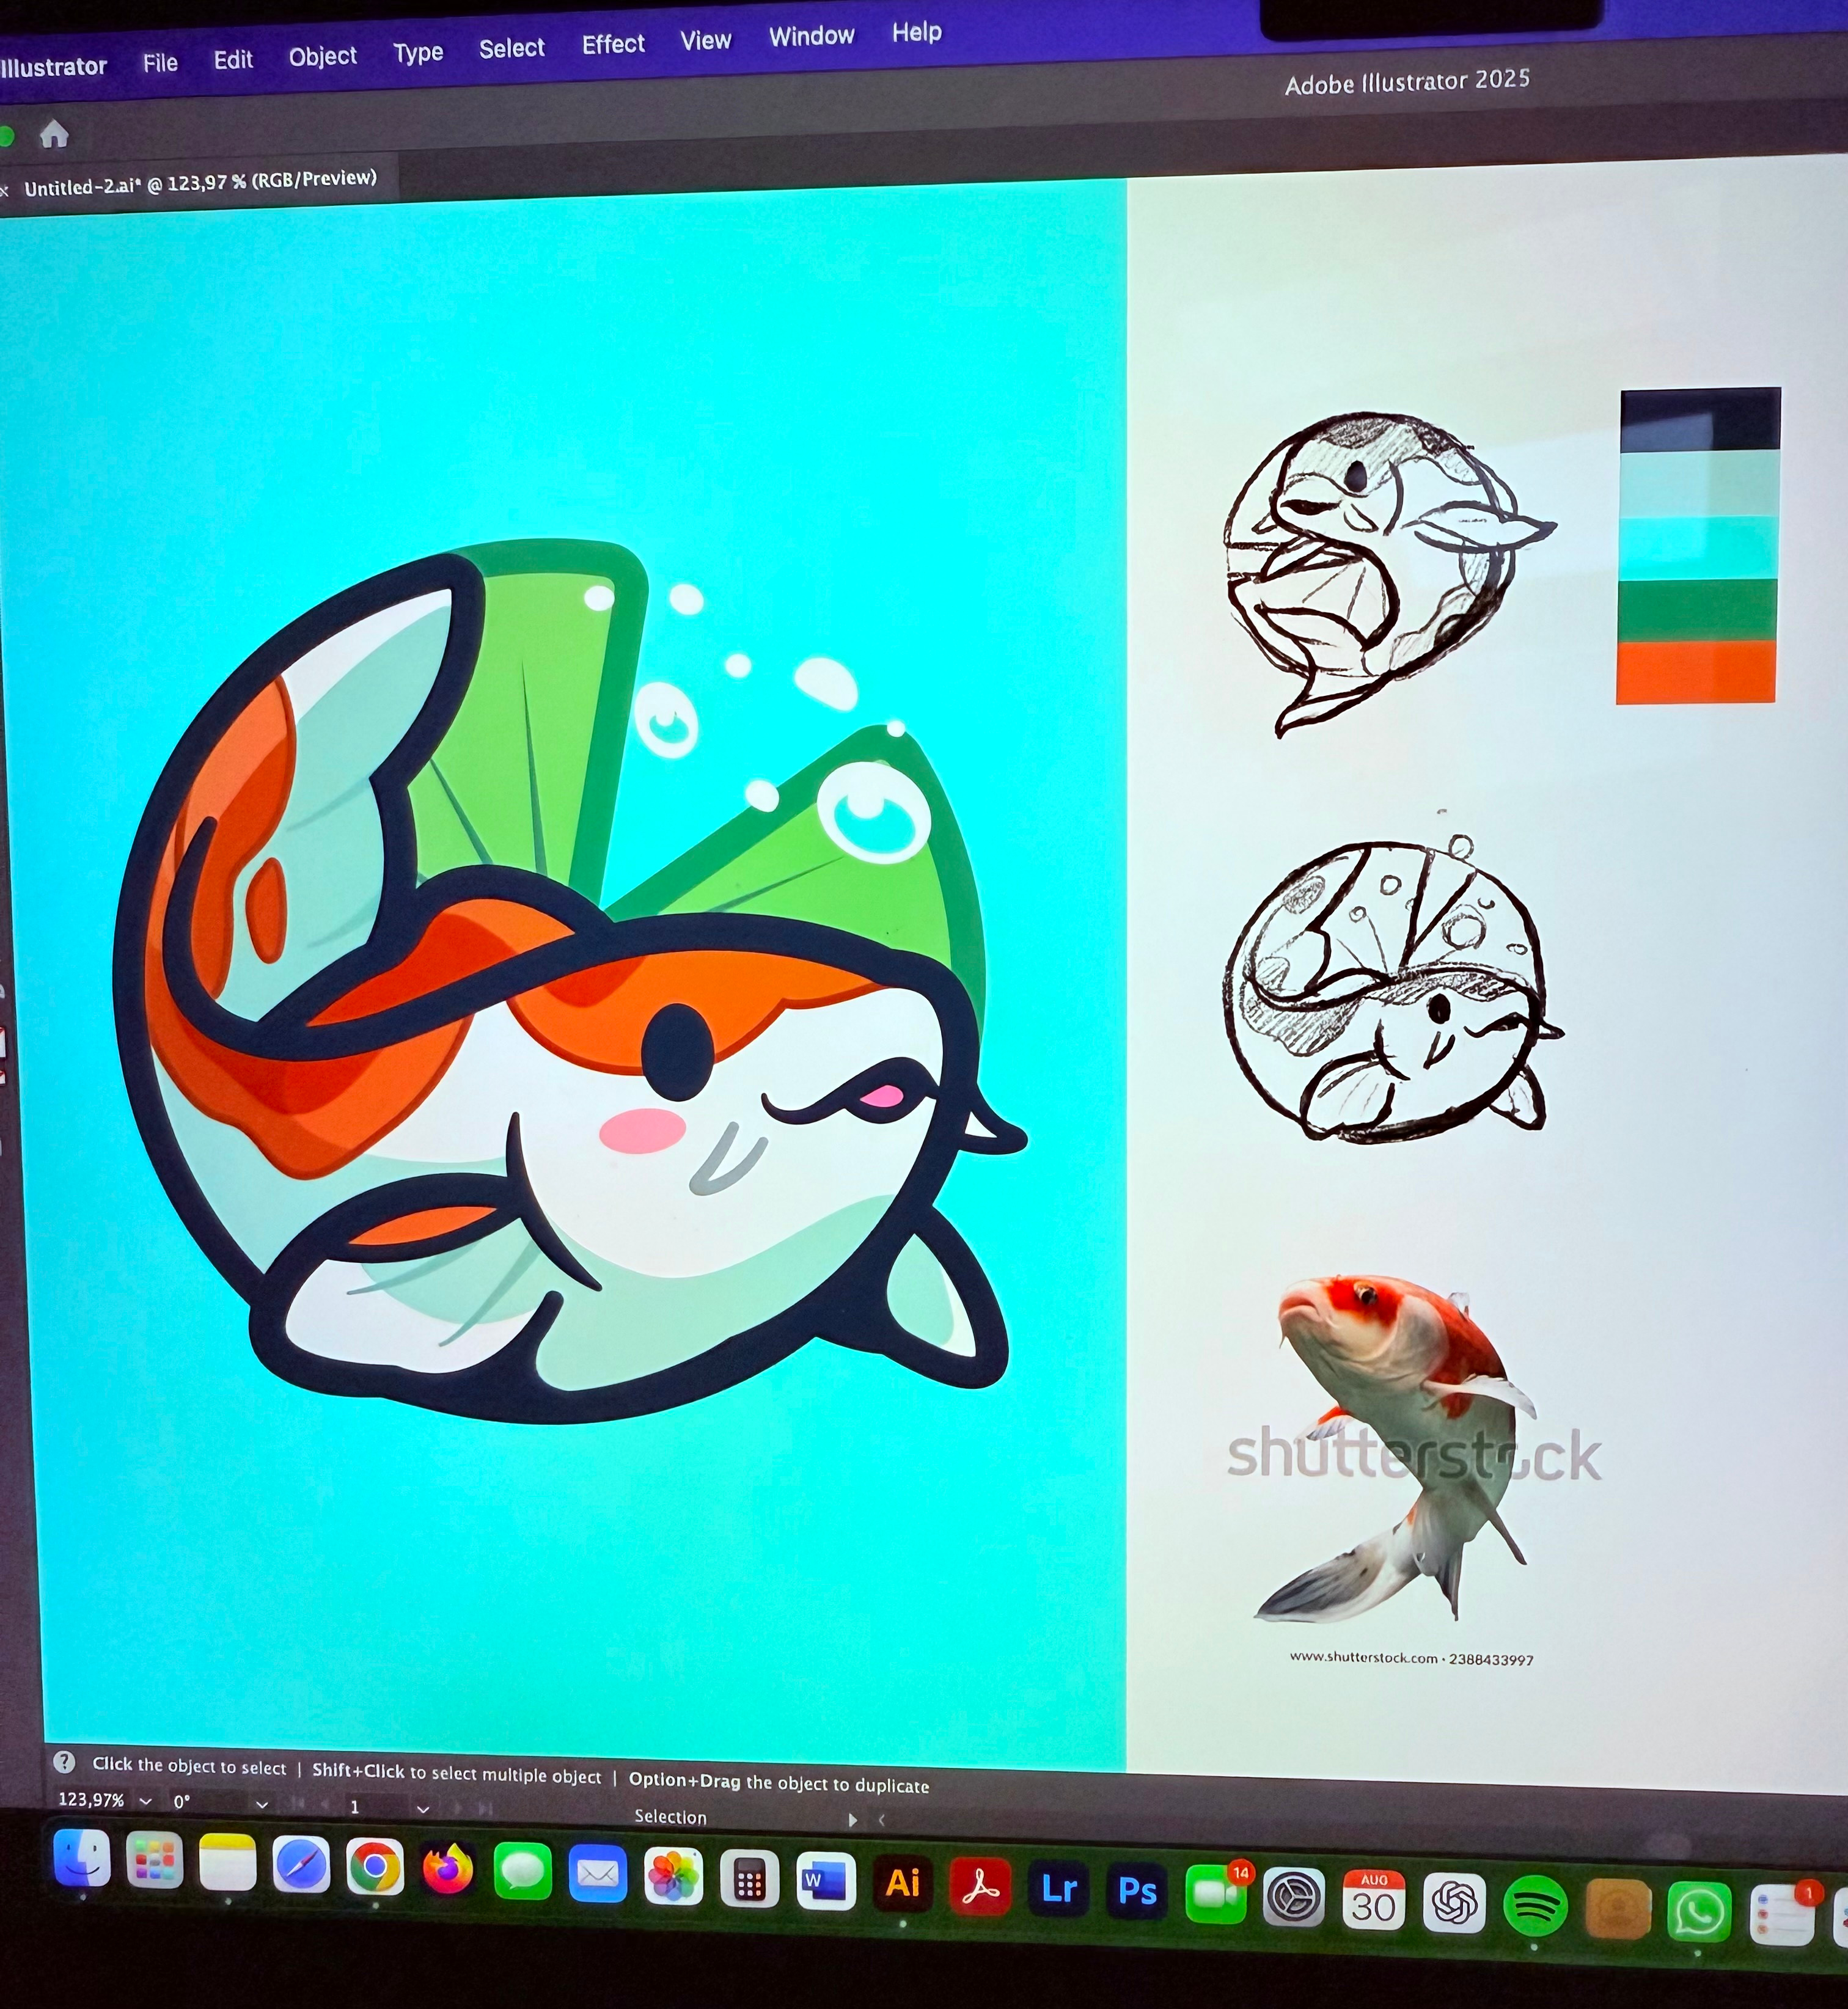Launch Firefox from the dock
Screen dimensions: 1848x2009
448,1869
